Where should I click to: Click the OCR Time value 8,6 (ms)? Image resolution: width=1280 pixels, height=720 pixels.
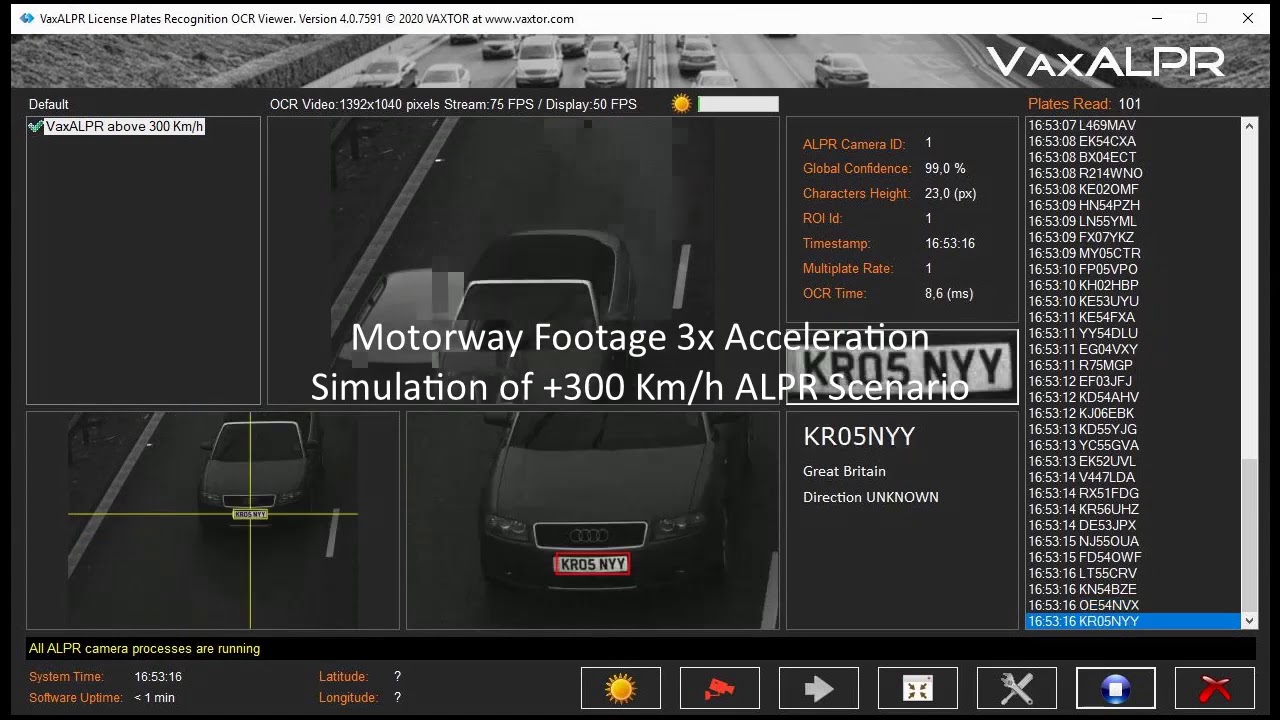tap(949, 293)
